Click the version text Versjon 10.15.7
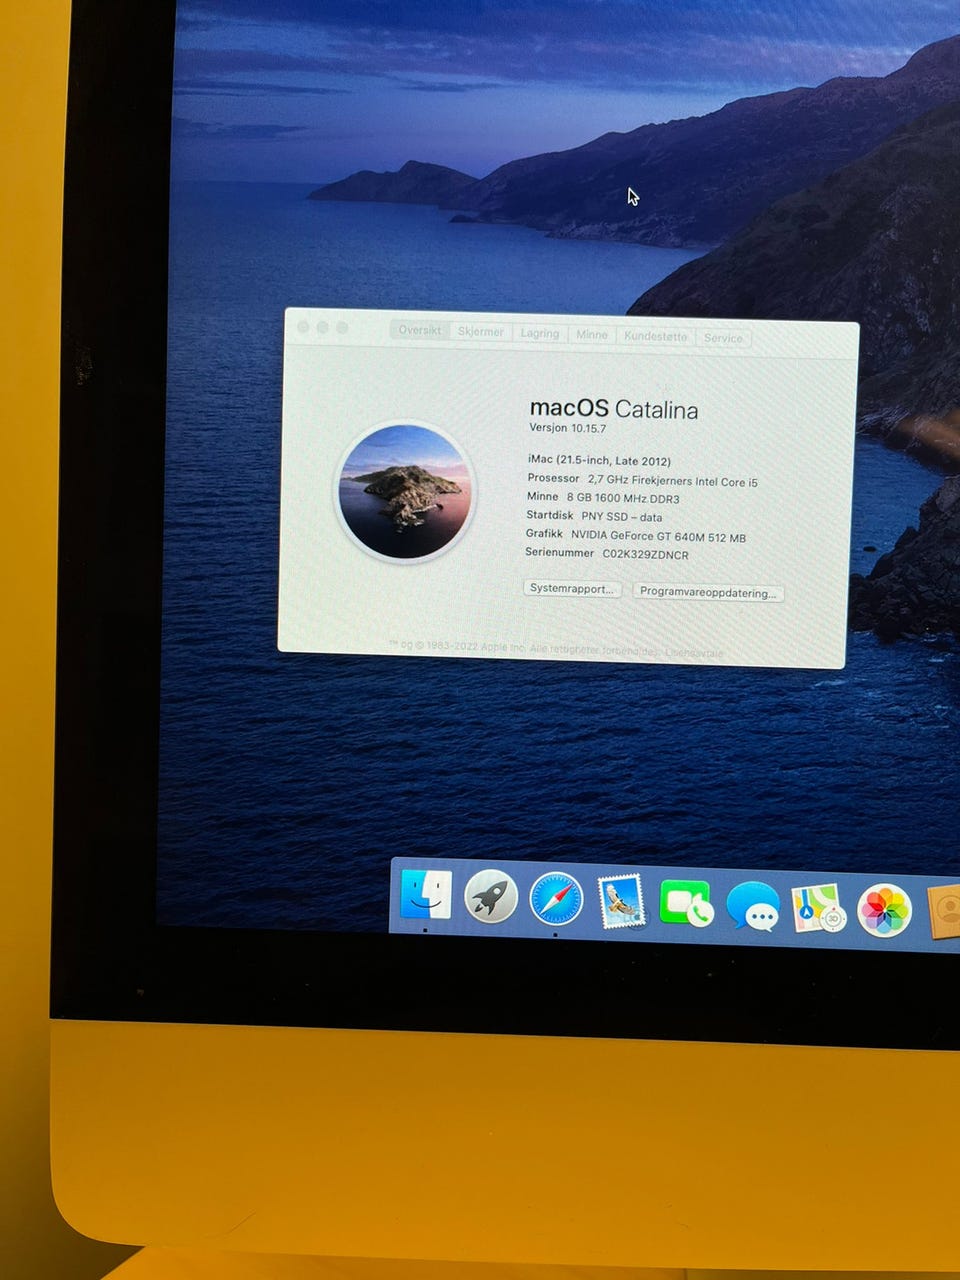This screenshot has height=1280, width=960. [568, 428]
